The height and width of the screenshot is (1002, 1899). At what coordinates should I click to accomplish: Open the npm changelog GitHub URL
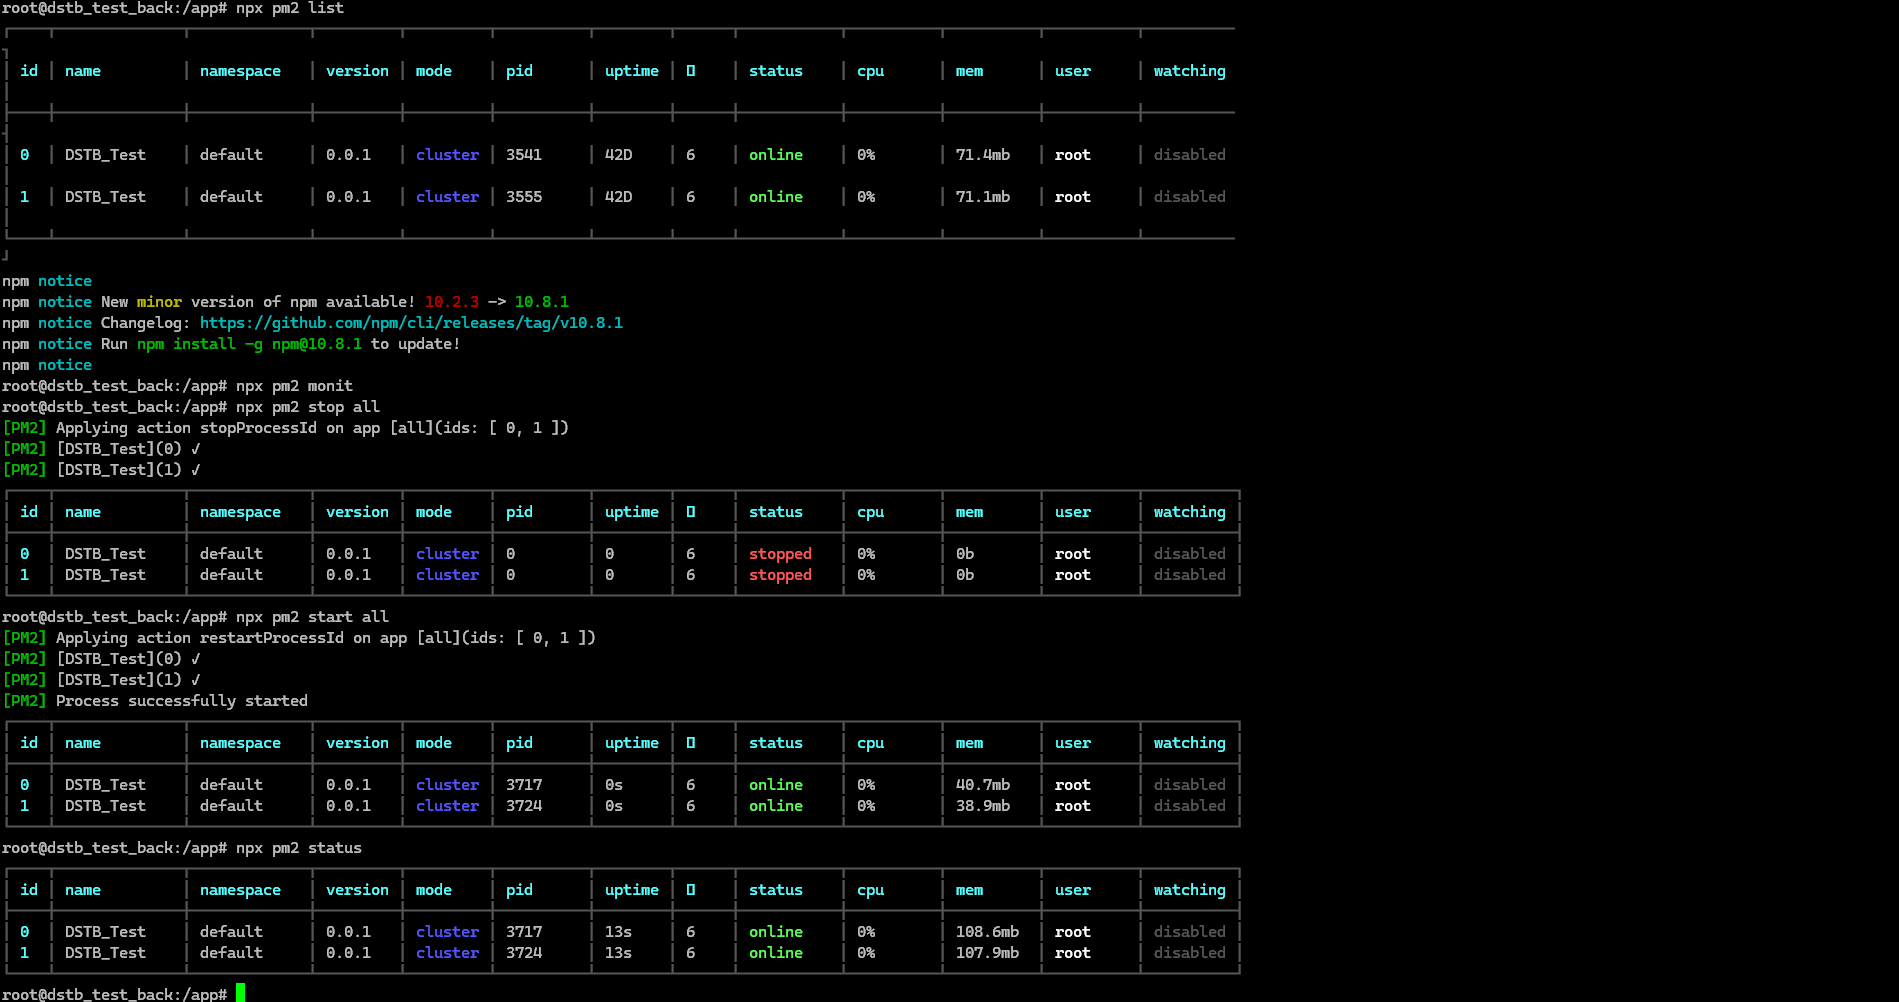[411, 323]
